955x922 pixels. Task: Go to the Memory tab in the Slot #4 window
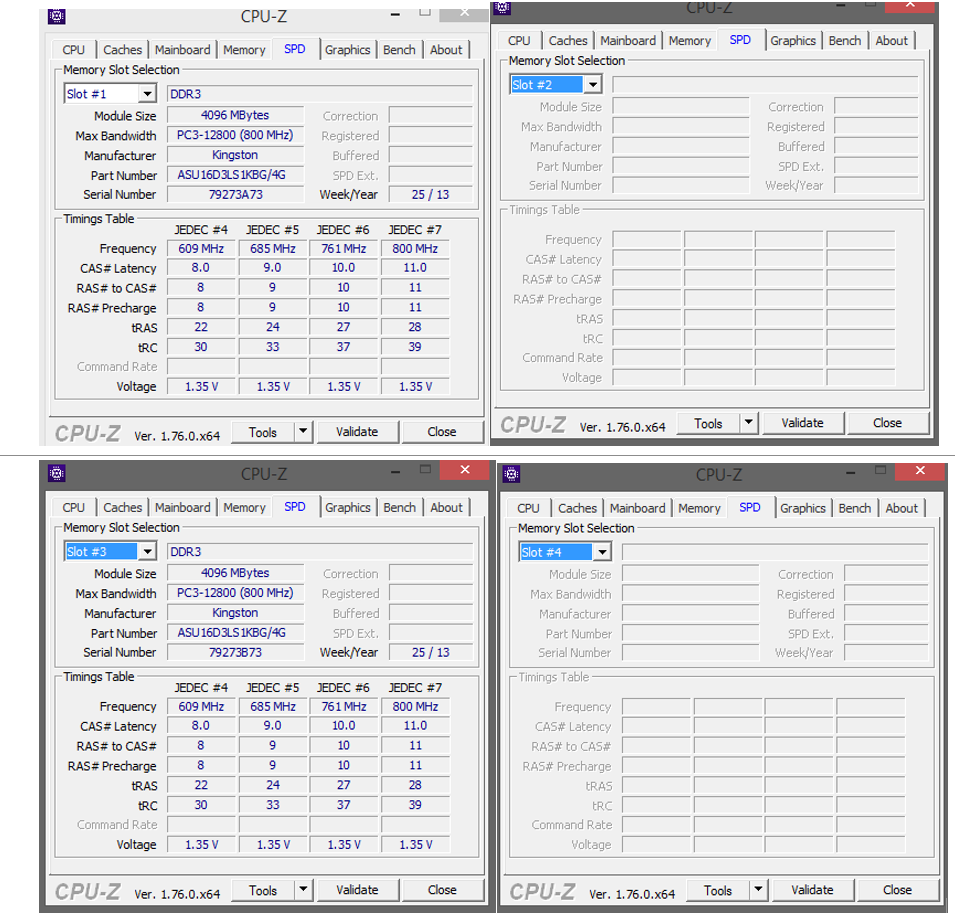(x=699, y=508)
